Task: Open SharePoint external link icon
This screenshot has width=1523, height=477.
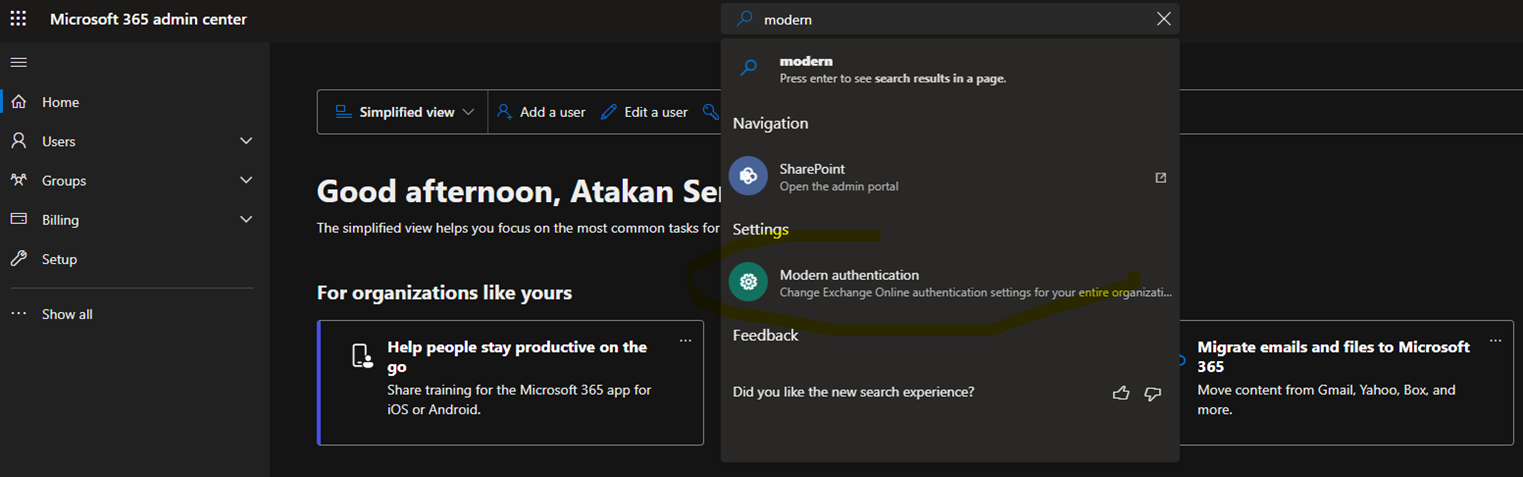Action: click(1160, 178)
